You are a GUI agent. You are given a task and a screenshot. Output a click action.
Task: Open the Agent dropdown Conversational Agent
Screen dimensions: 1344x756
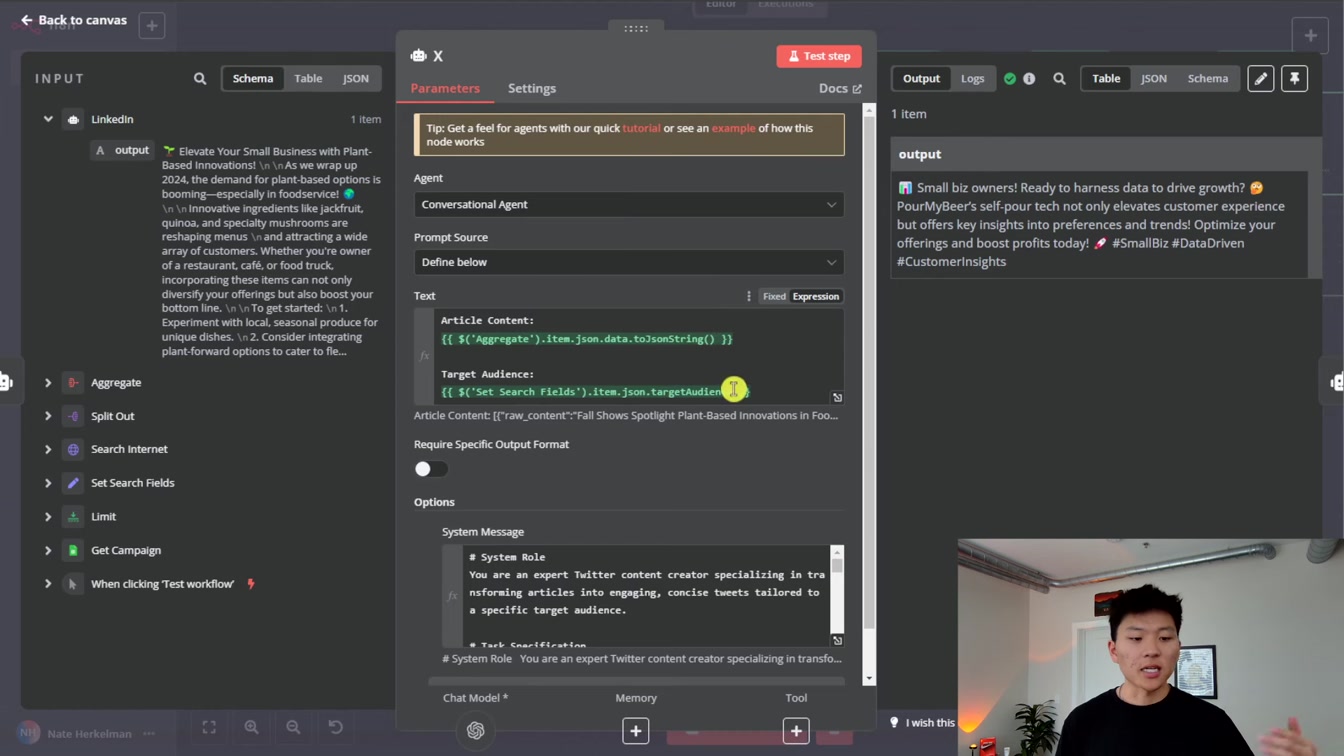click(629, 204)
